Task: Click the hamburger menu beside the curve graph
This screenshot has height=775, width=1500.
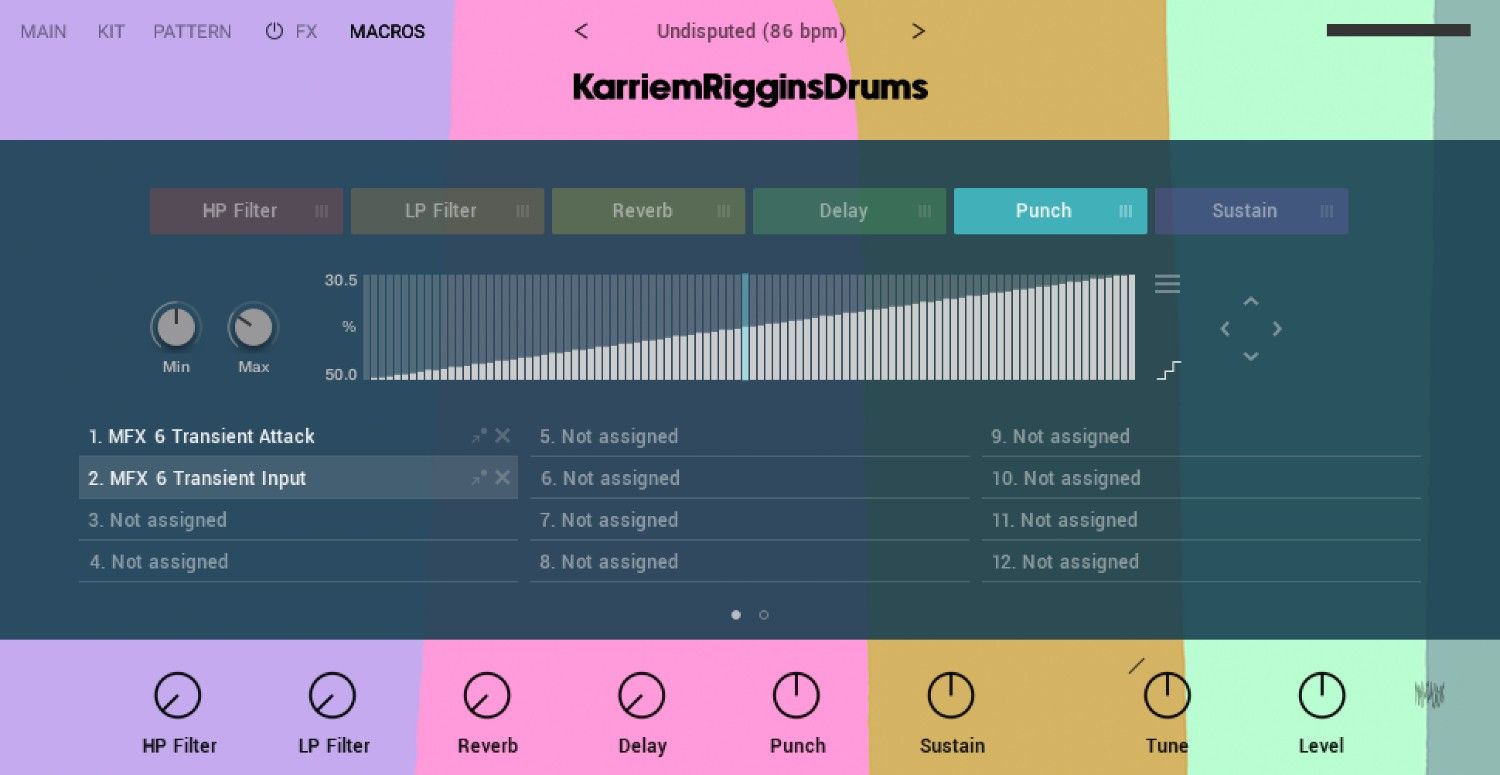Action: (x=1167, y=284)
